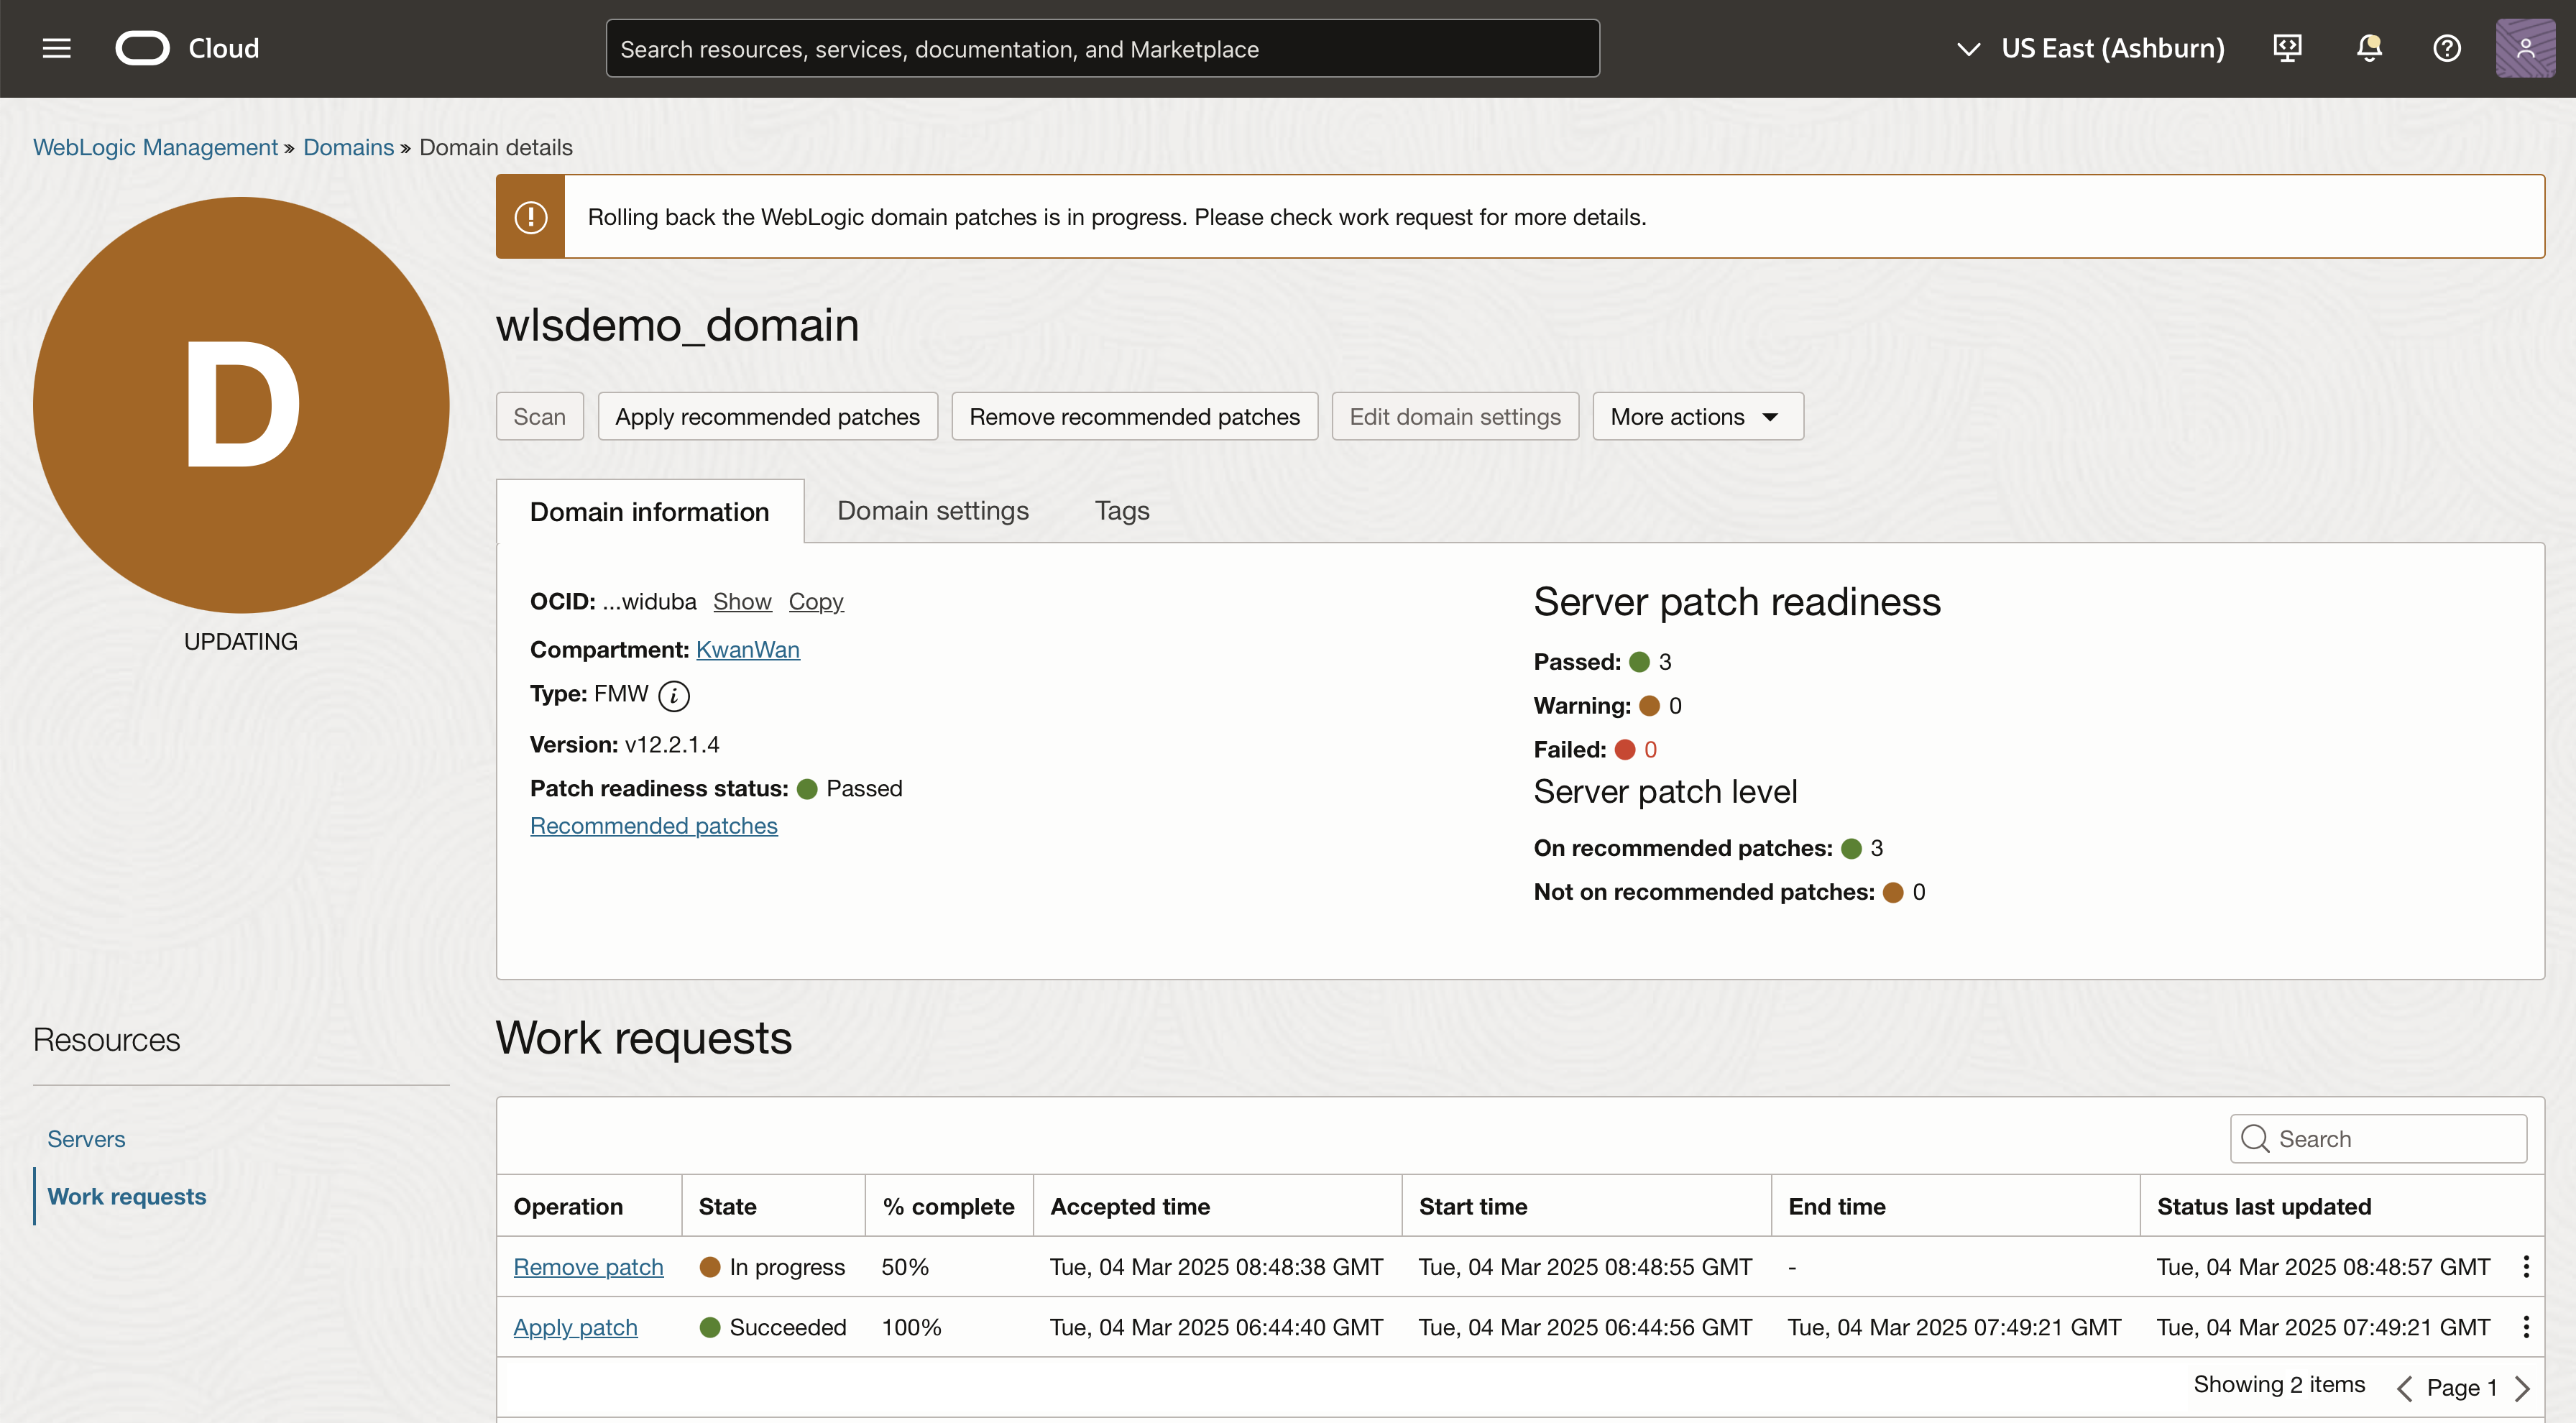Open the Cloud Shell console icon
The image size is (2576, 1423).
pyautogui.click(x=2288, y=47)
